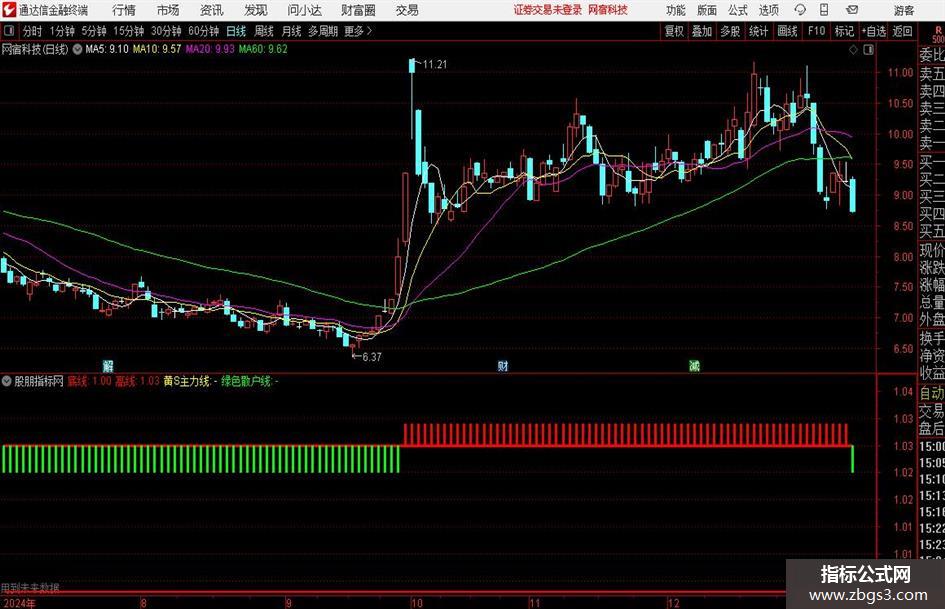Open the 行情 menu
This screenshot has height=609, width=945.
coord(124,10)
